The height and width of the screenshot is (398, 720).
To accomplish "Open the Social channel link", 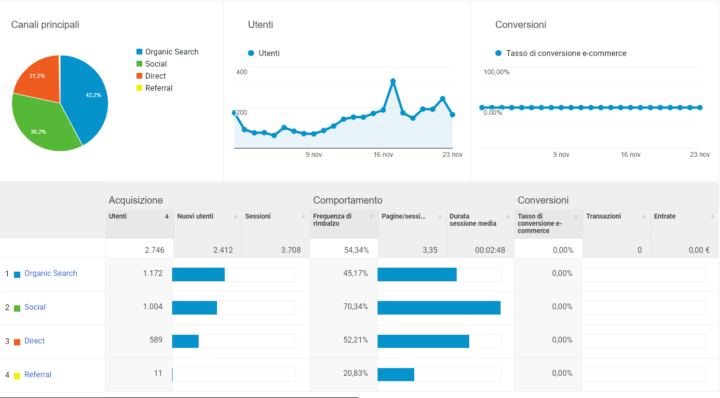I will pos(35,307).
